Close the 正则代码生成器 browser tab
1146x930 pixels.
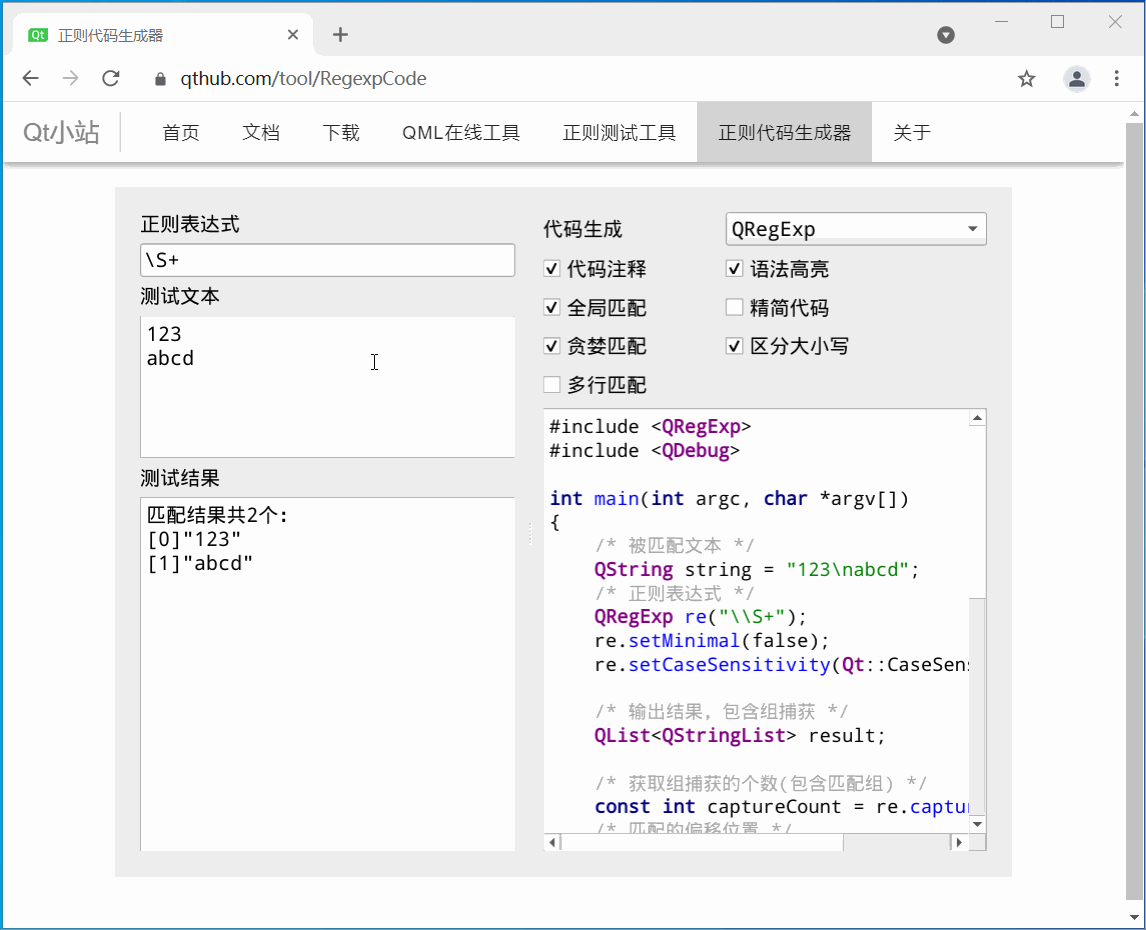point(293,35)
